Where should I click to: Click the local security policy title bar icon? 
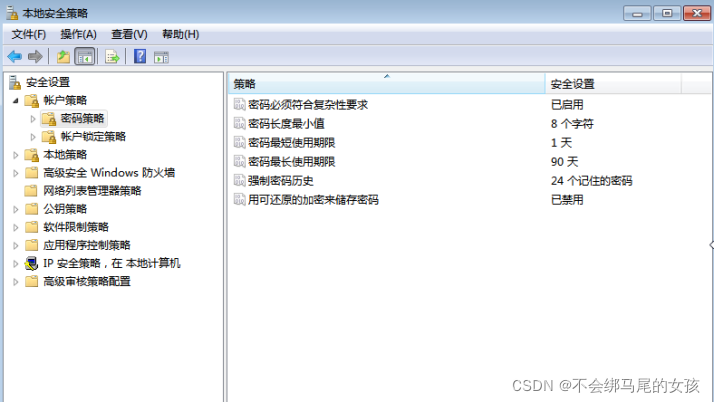[x=12, y=13]
